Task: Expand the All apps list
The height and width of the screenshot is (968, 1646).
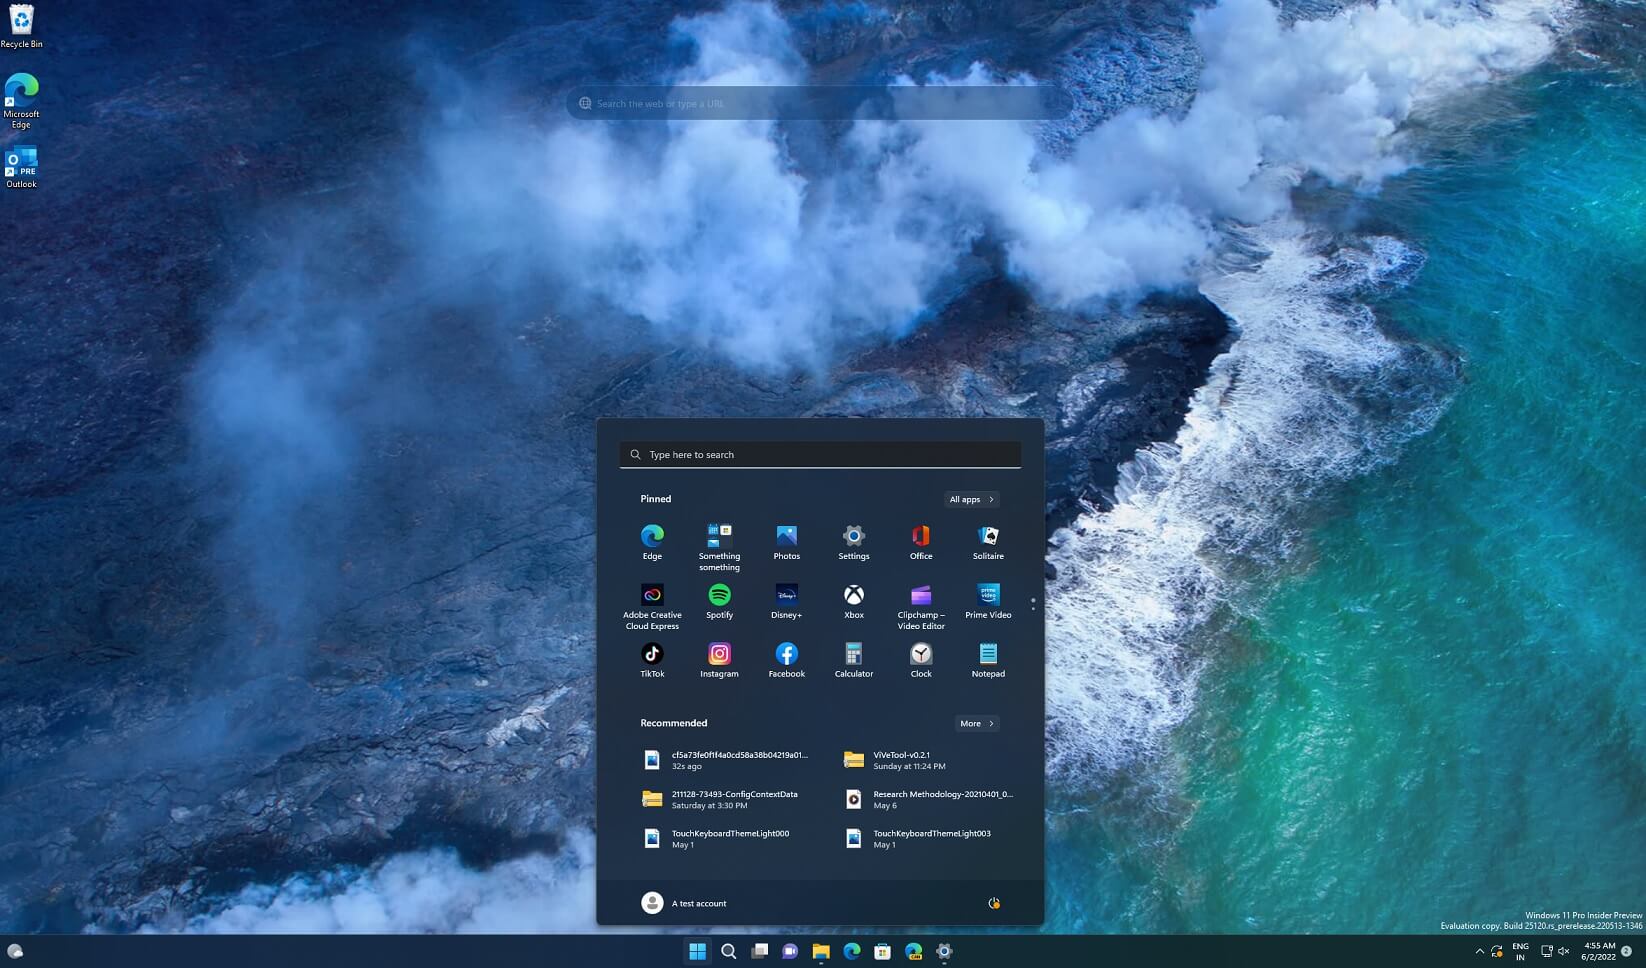Action: [970, 499]
